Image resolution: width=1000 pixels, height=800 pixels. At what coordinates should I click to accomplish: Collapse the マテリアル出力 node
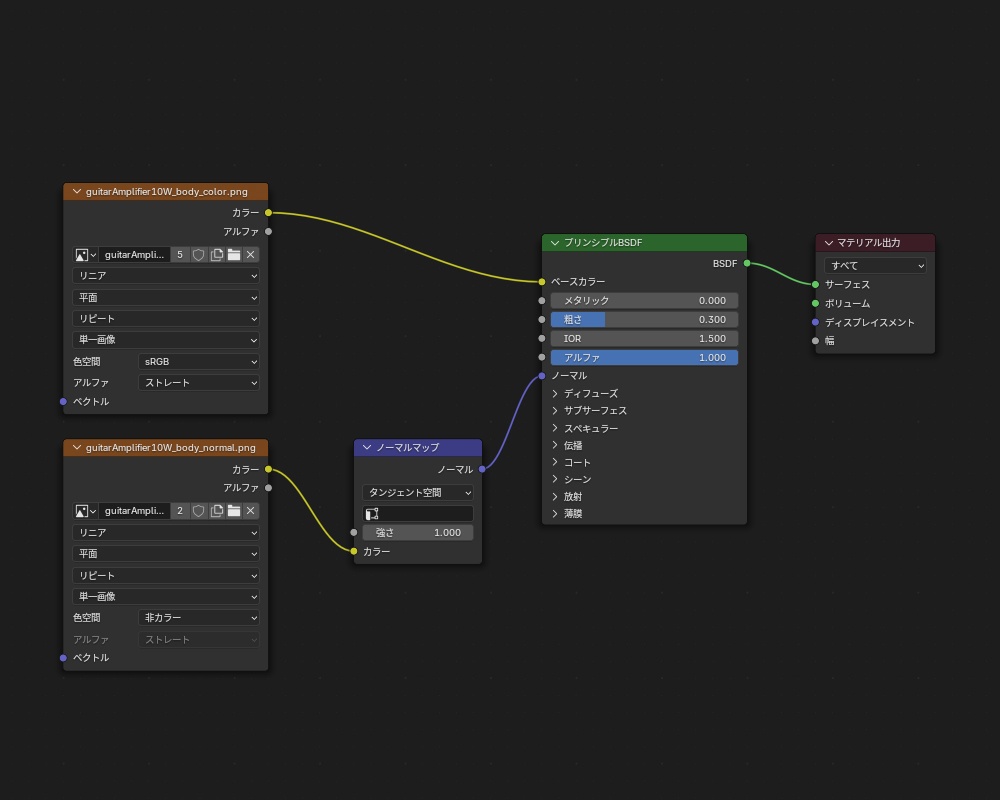828,242
